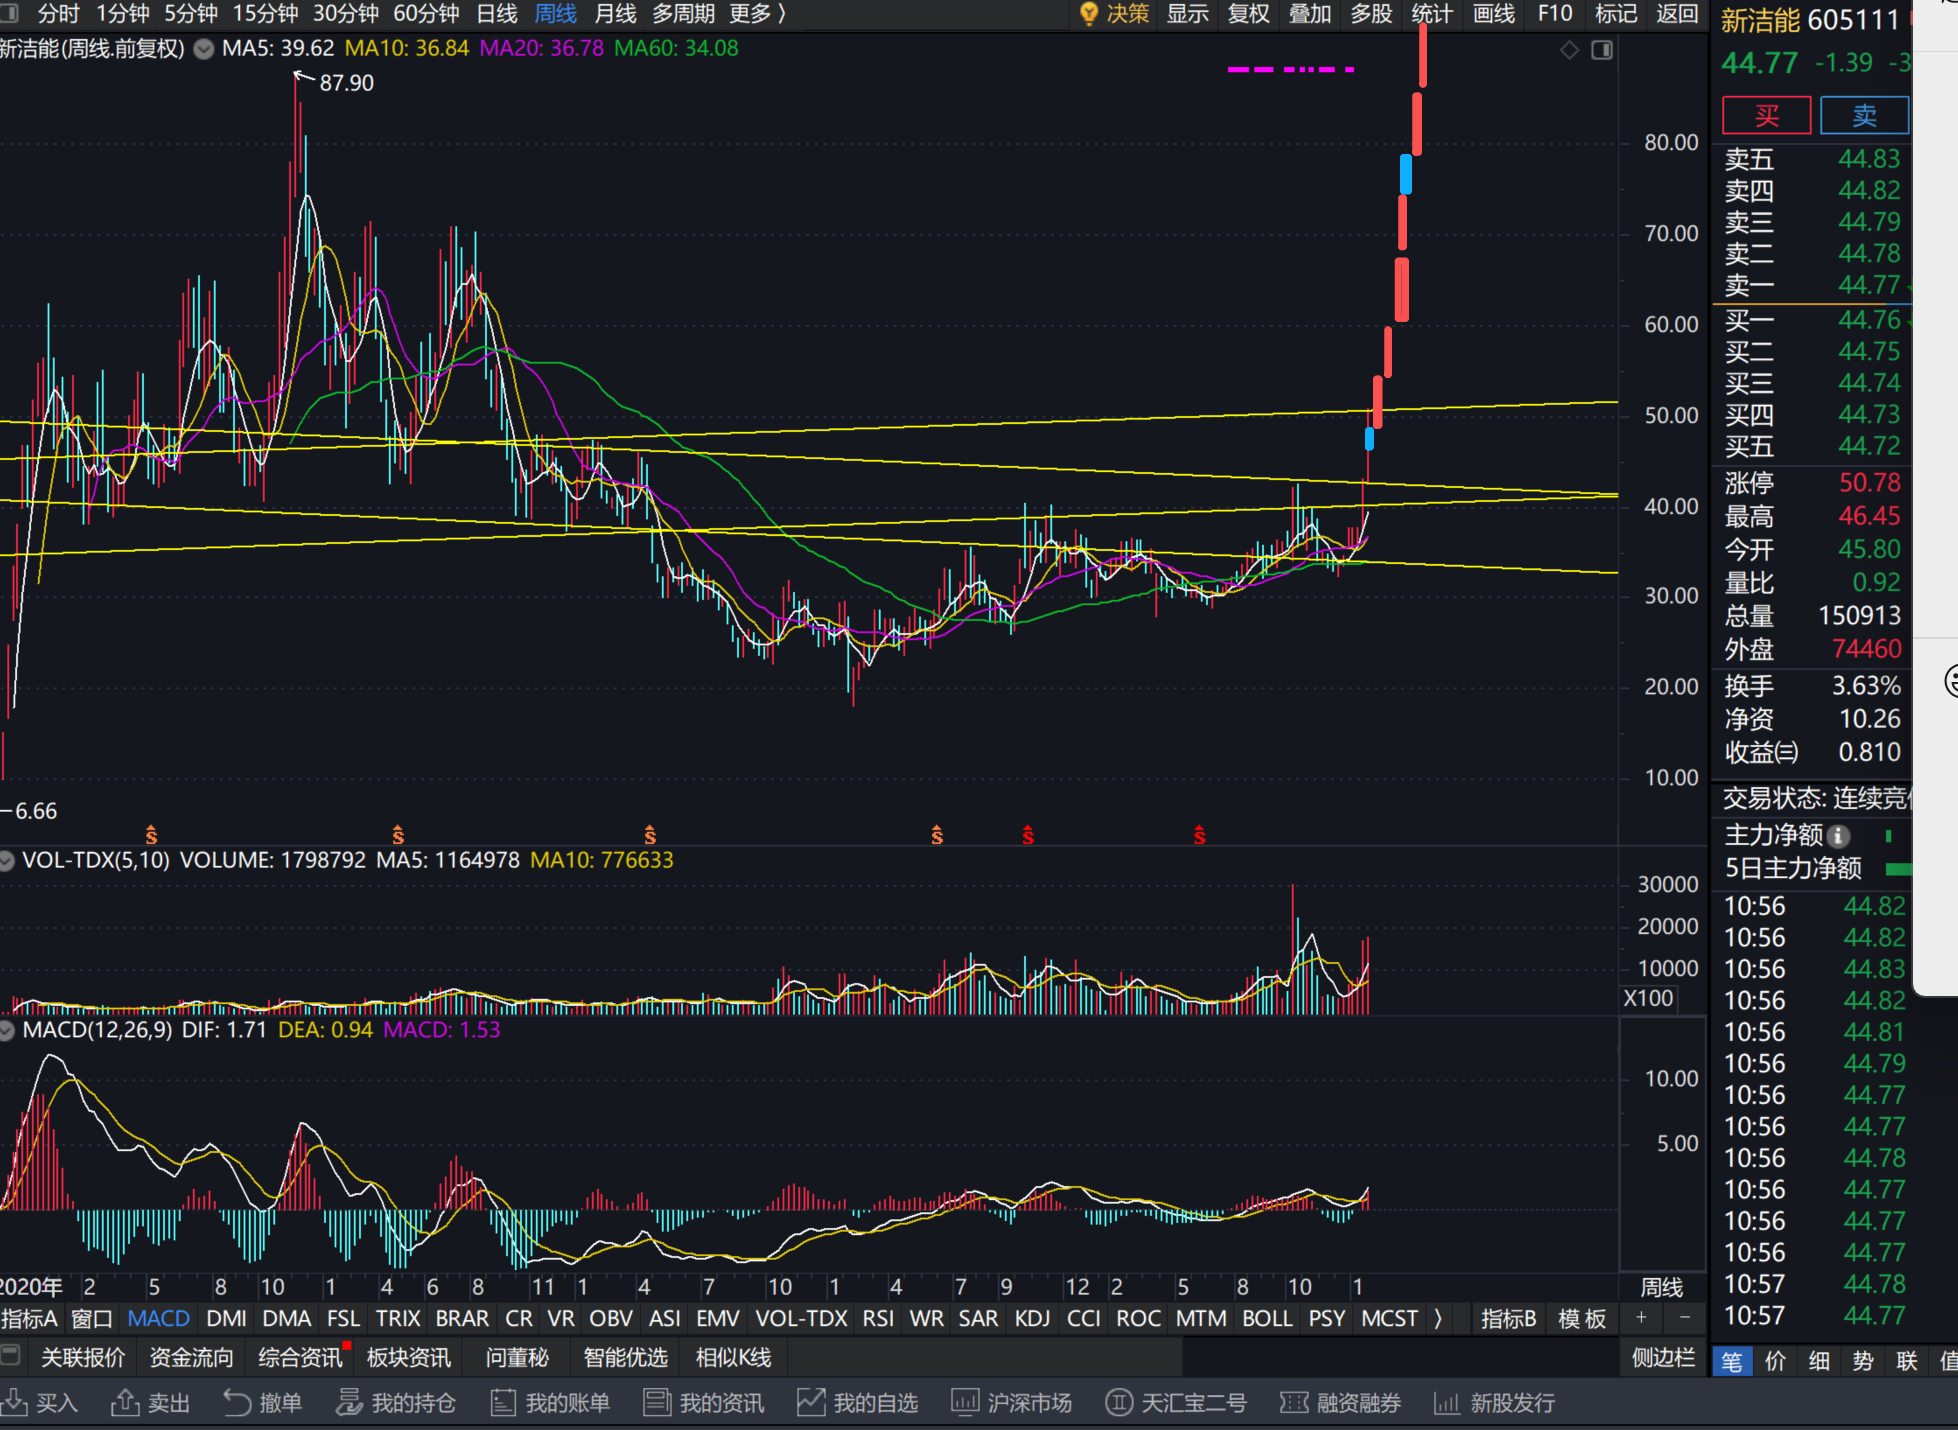Toggle the 侧边栏 sidebar button
Image resolution: width=1958 pixels, height=1430 pixels.
[x=1663, y=1357]
